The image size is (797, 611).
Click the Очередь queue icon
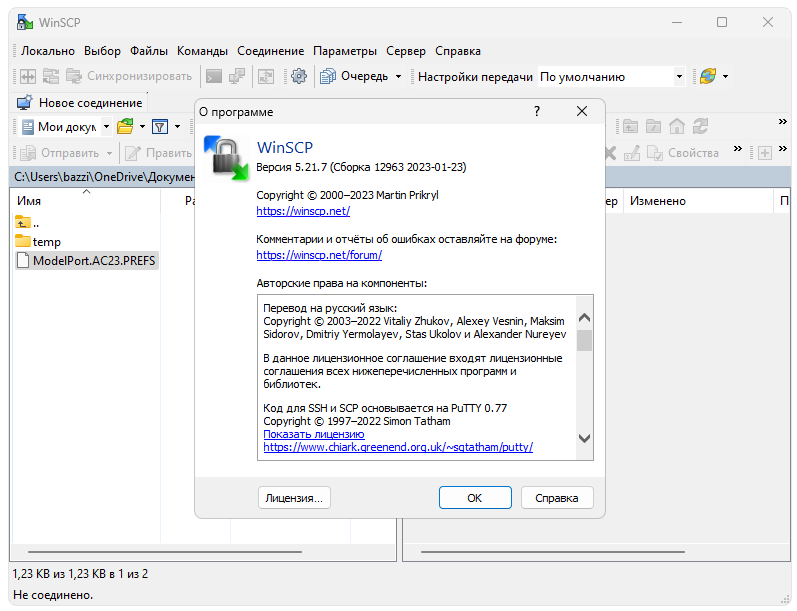327,77
